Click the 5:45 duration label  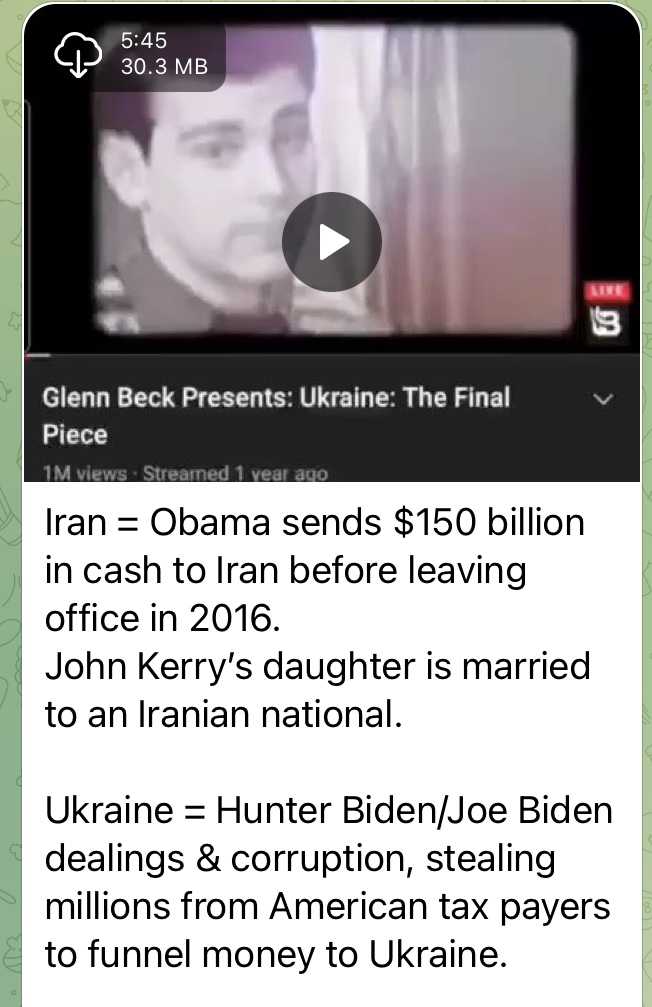click(144, 40)
